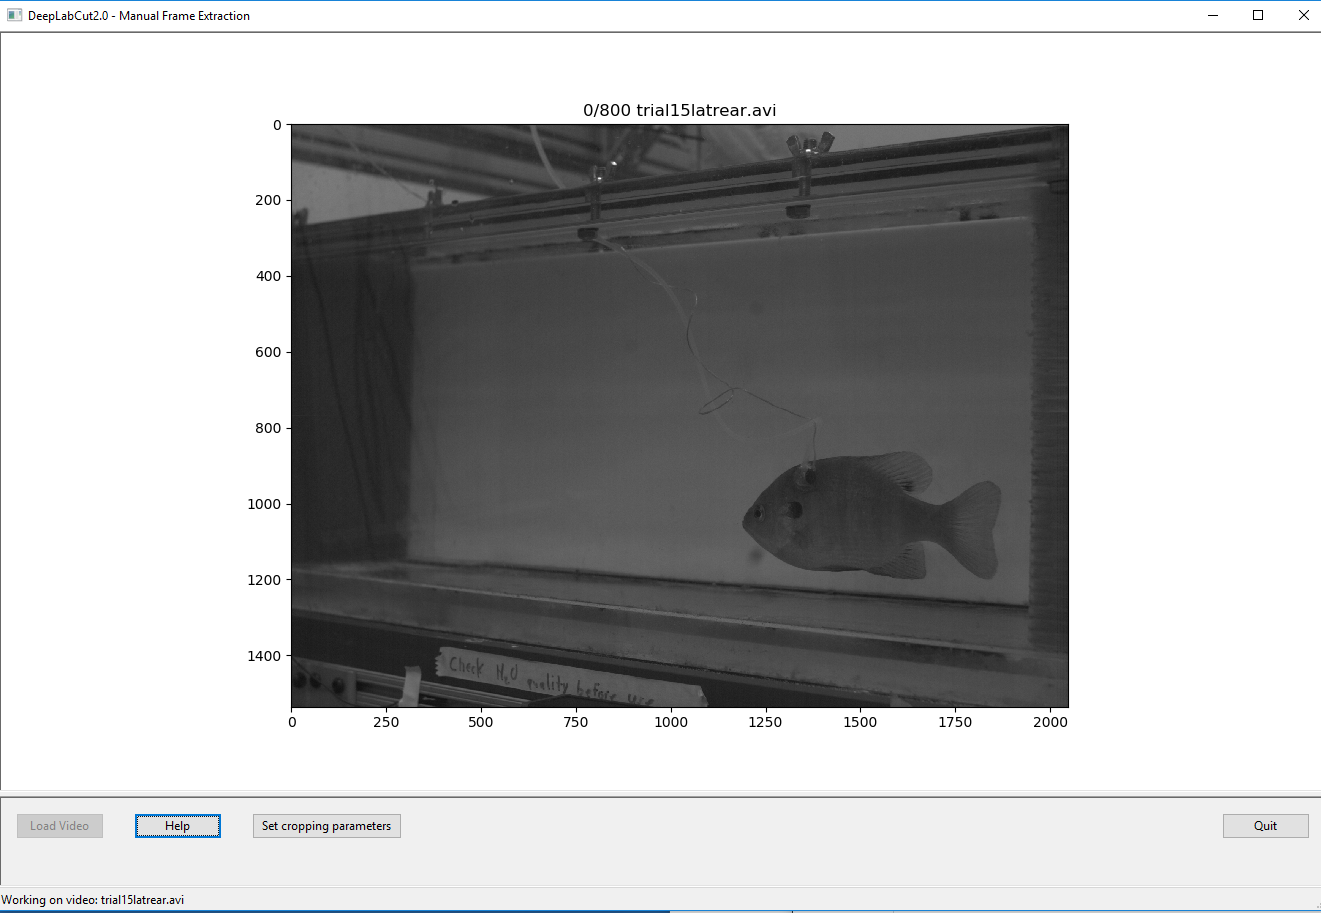
Task: Click the top-left corner of the video frame
Action: click(292, 125)
